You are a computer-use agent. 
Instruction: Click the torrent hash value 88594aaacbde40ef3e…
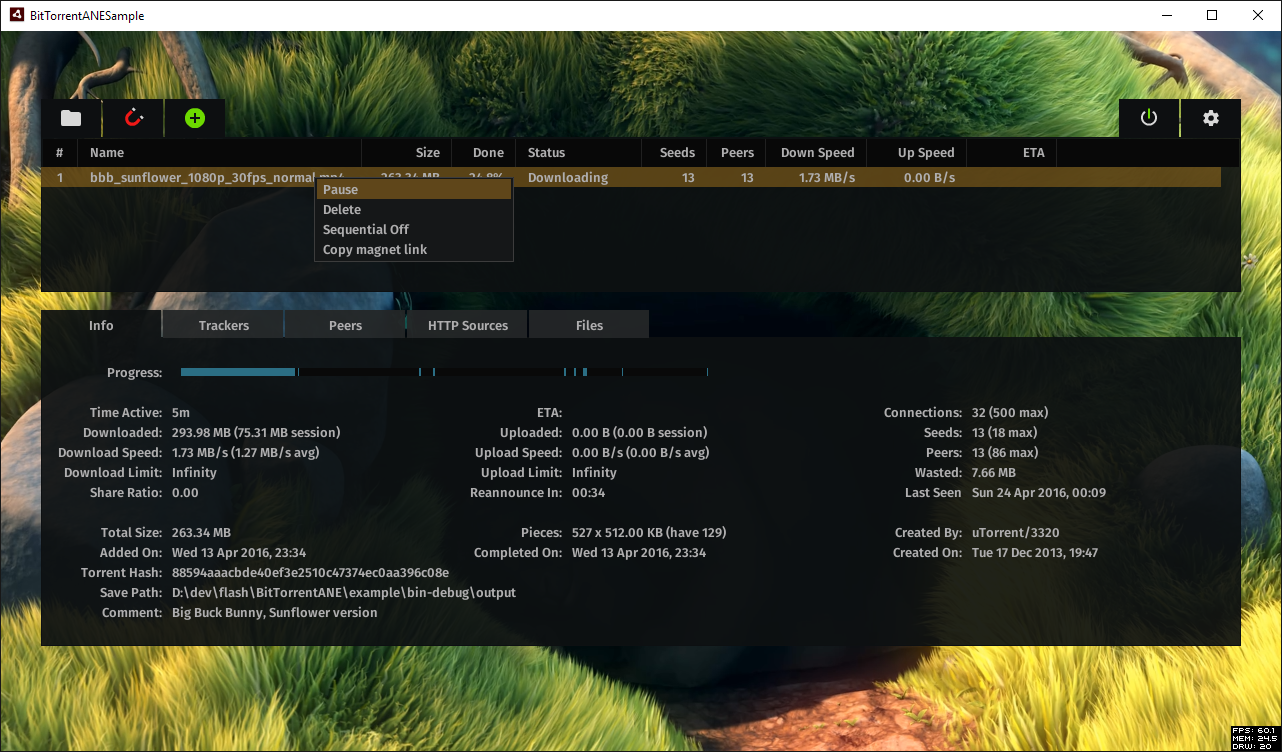(x=310, y=573)
